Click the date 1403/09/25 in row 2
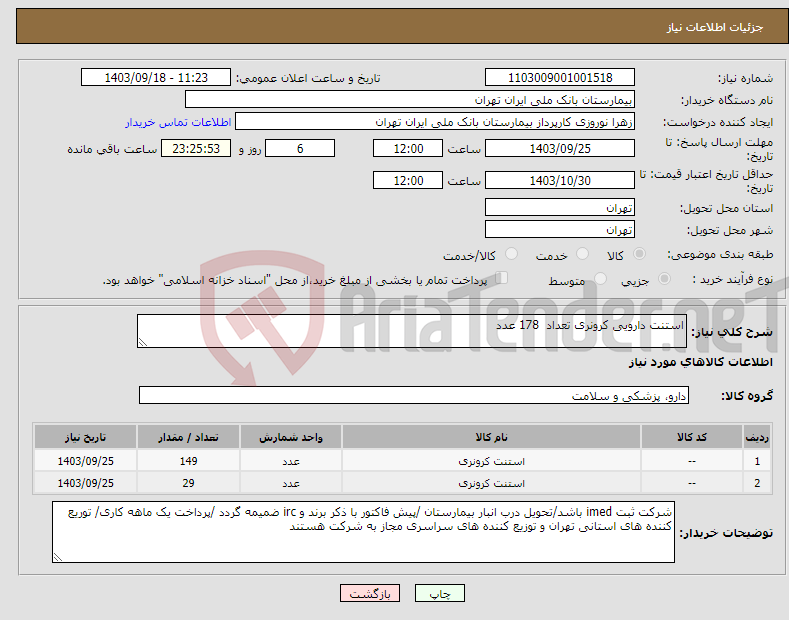Viewport: 789px width, 620px height. pos(85,483)
